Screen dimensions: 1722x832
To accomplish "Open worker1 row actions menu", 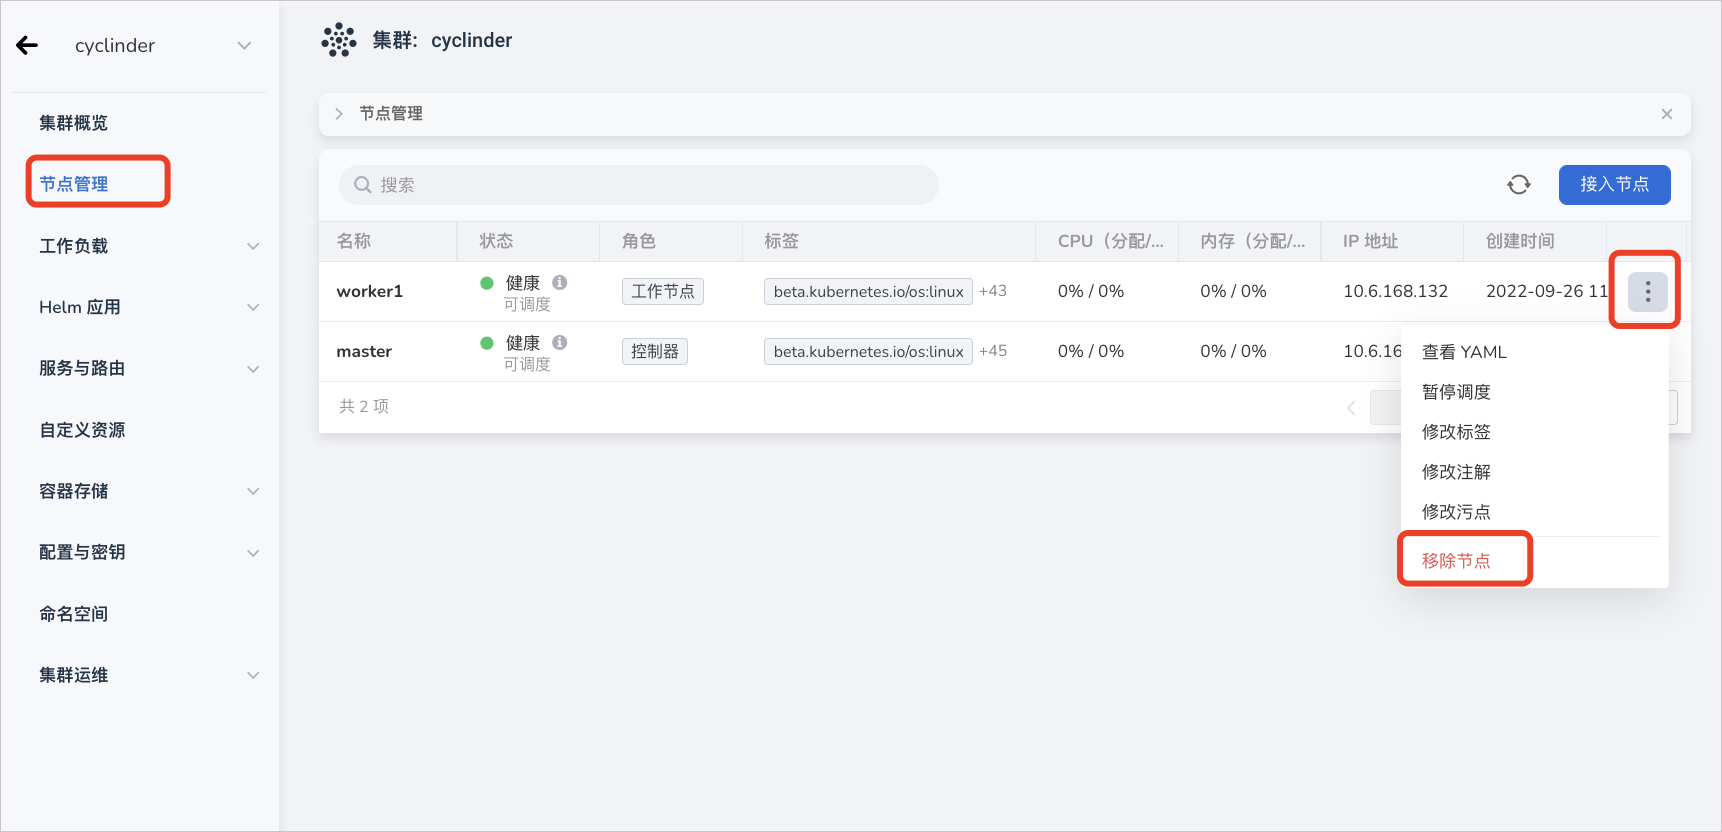I will 1647,292.
